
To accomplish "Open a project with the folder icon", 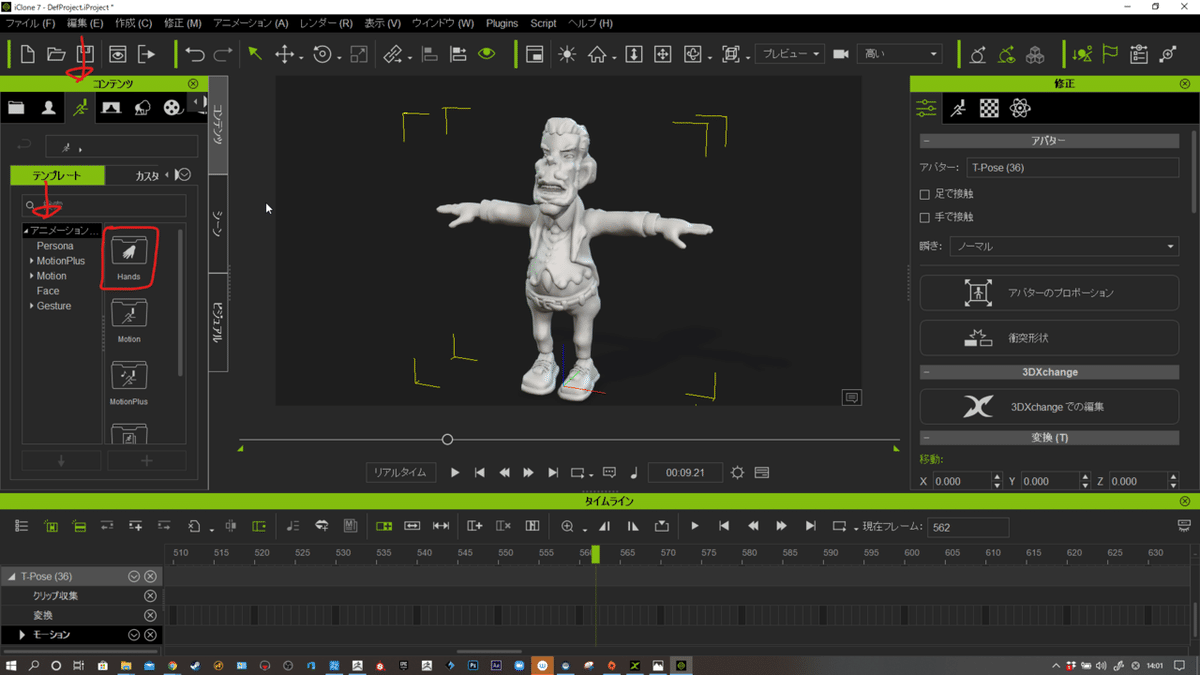I will (x=56, y=54).
